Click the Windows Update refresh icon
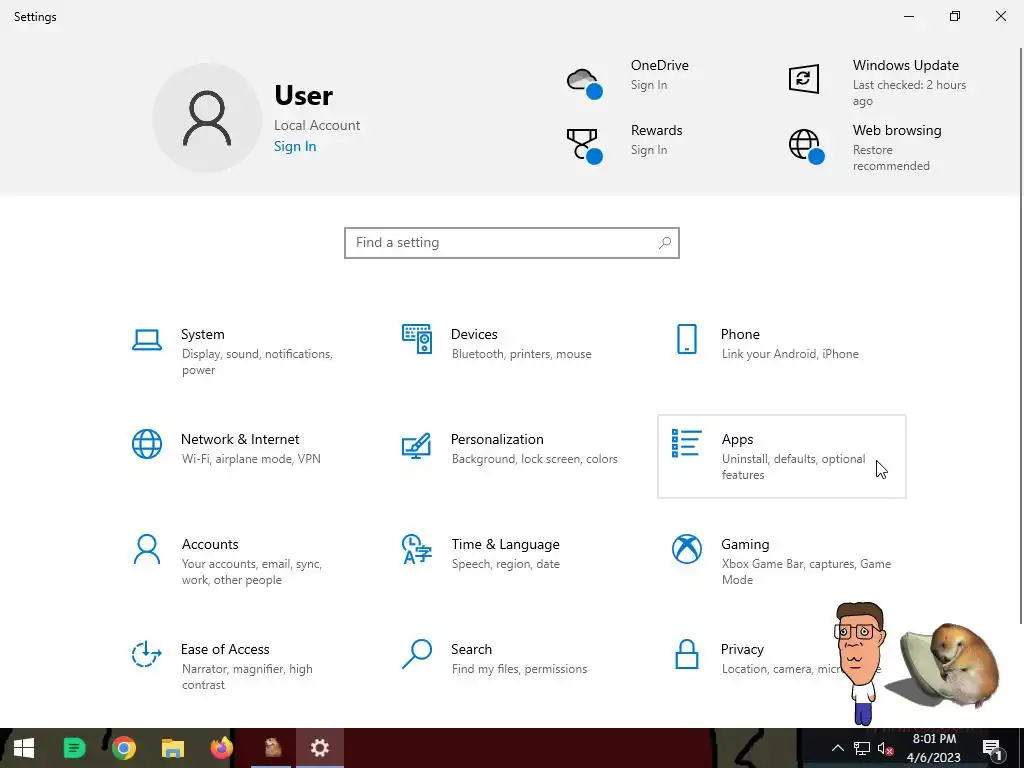1024x768 pixels. 804,79
